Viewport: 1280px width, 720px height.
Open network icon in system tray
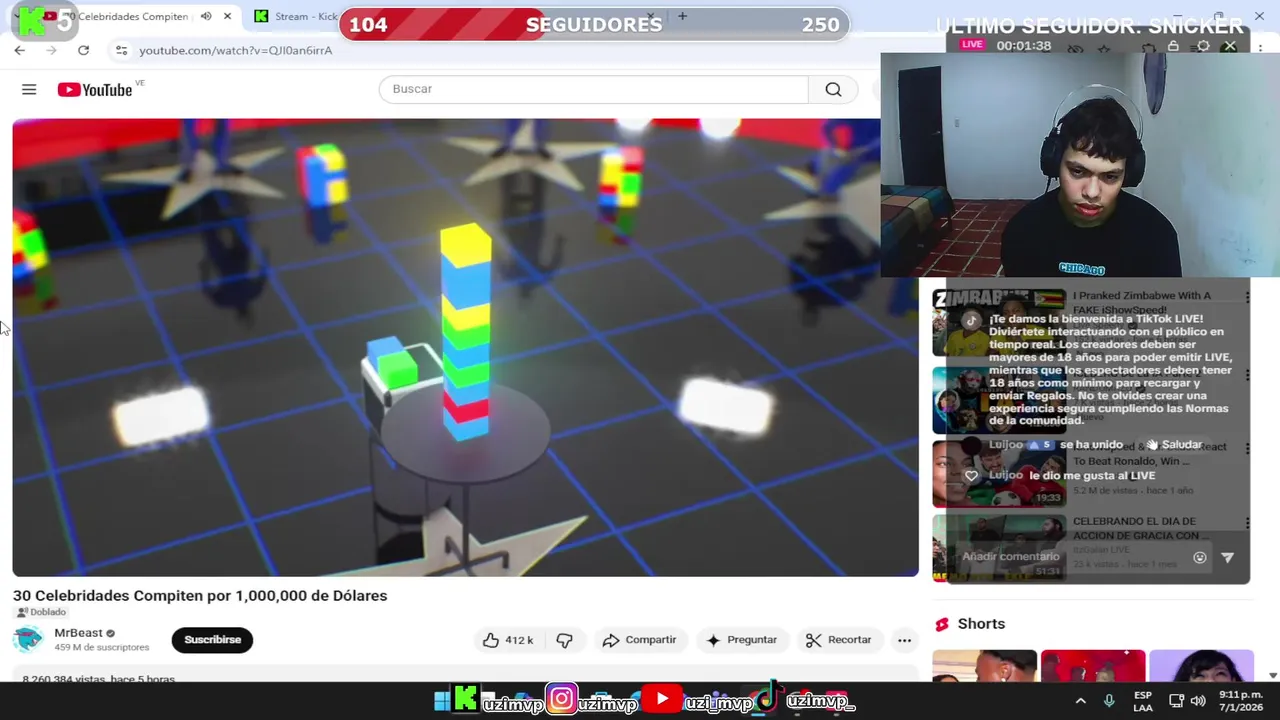point(1176,701)
